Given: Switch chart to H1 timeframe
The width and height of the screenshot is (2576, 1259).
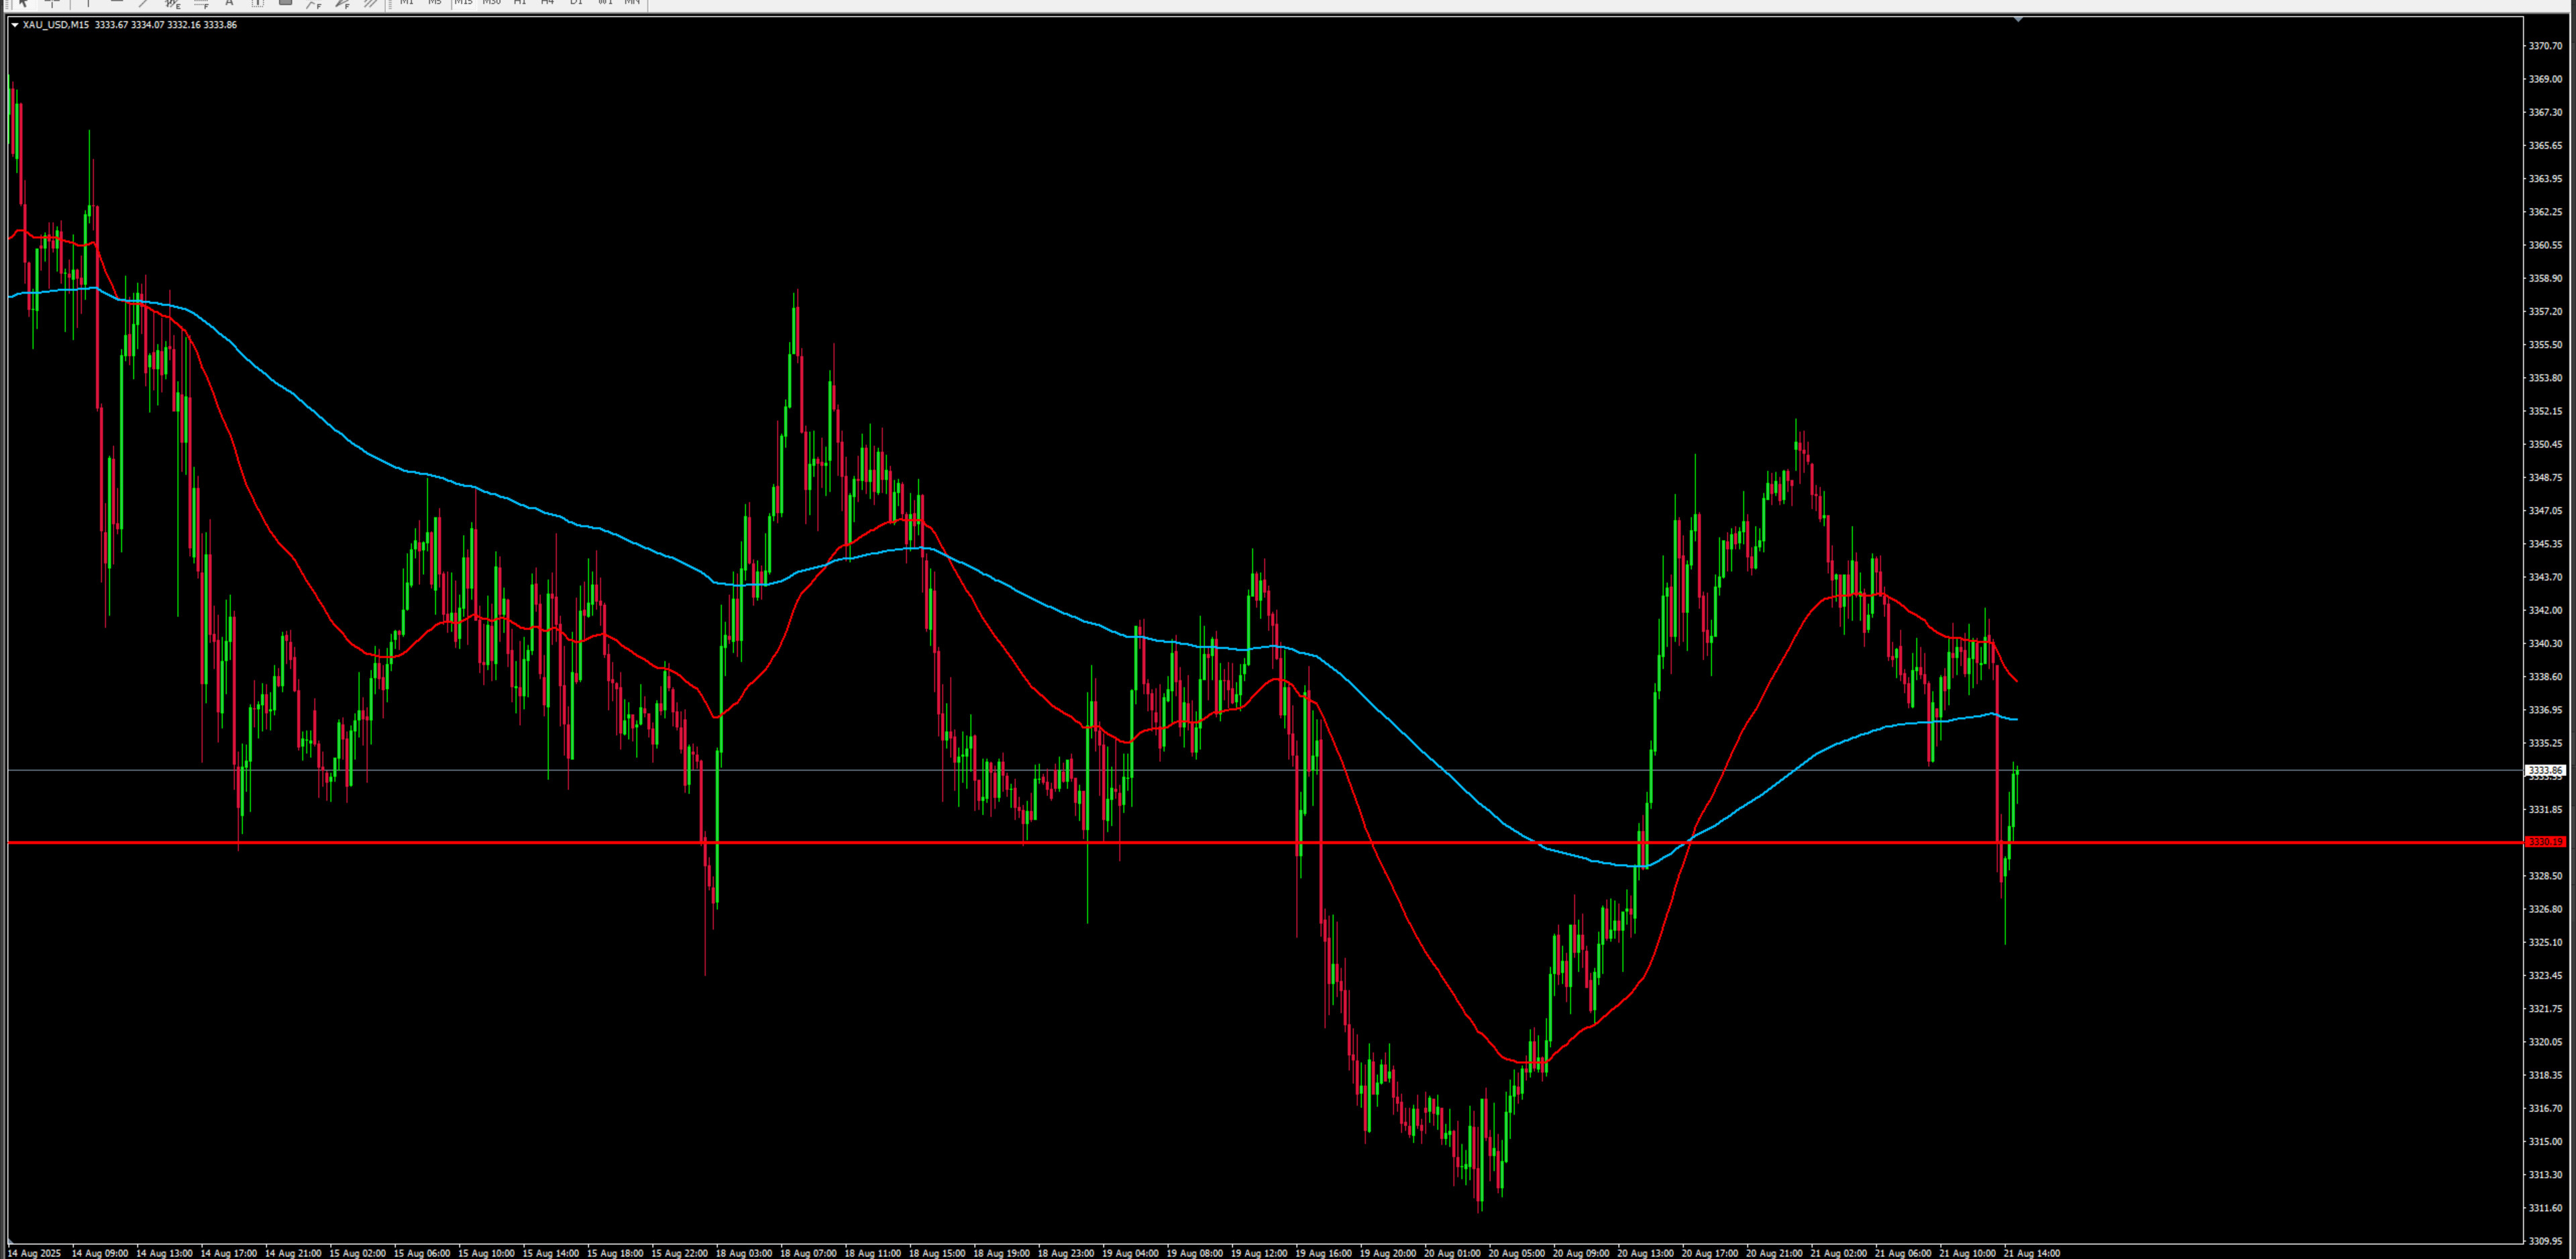Looking at the screenshot, I should coord(520,3).
